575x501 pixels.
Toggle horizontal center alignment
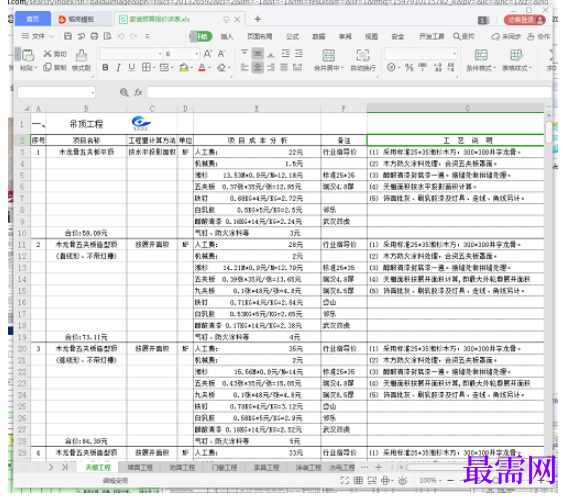pos(257,67)
